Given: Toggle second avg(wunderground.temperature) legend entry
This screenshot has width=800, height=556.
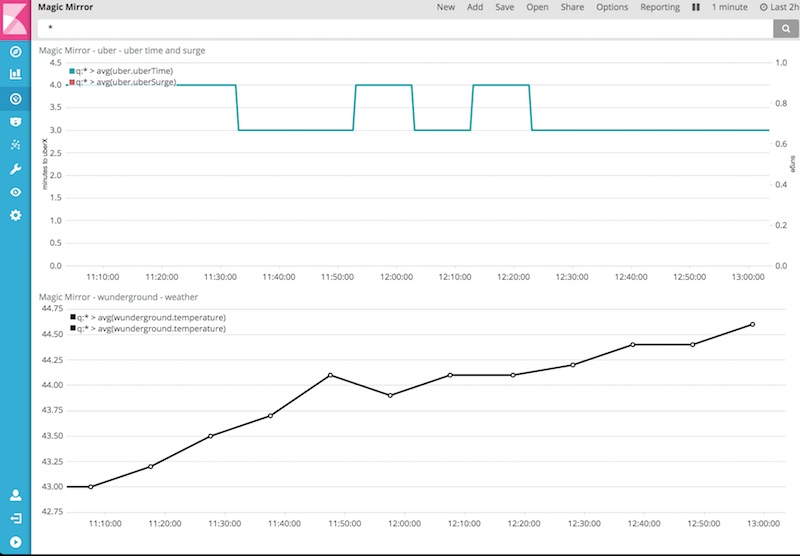Looking at the screenshot, I should click(x=148, y=328).
